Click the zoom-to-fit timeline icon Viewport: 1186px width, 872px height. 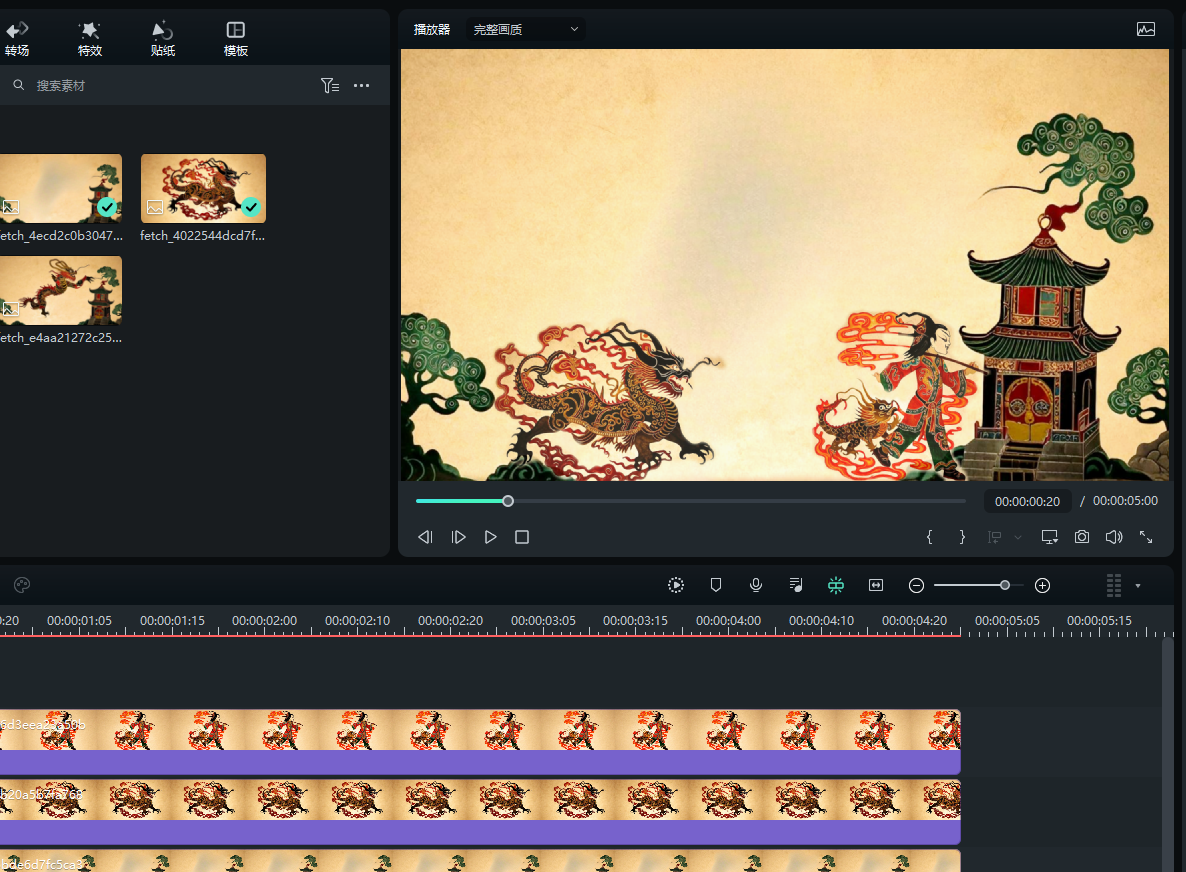point(876,585)
